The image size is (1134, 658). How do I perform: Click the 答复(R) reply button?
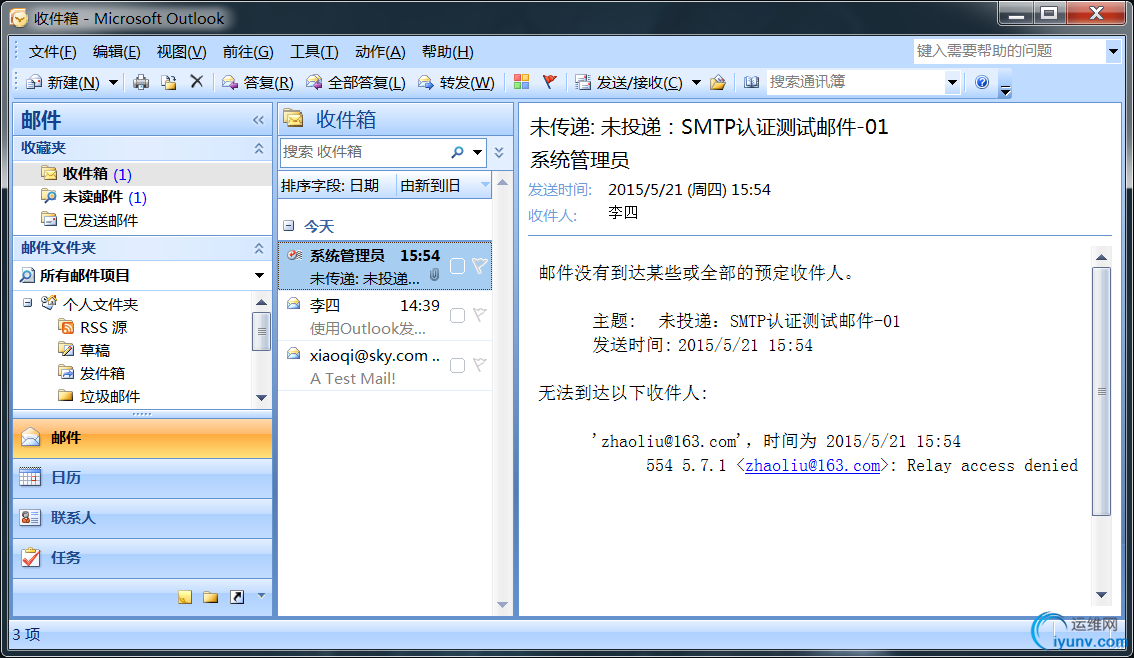click(257, 82)
